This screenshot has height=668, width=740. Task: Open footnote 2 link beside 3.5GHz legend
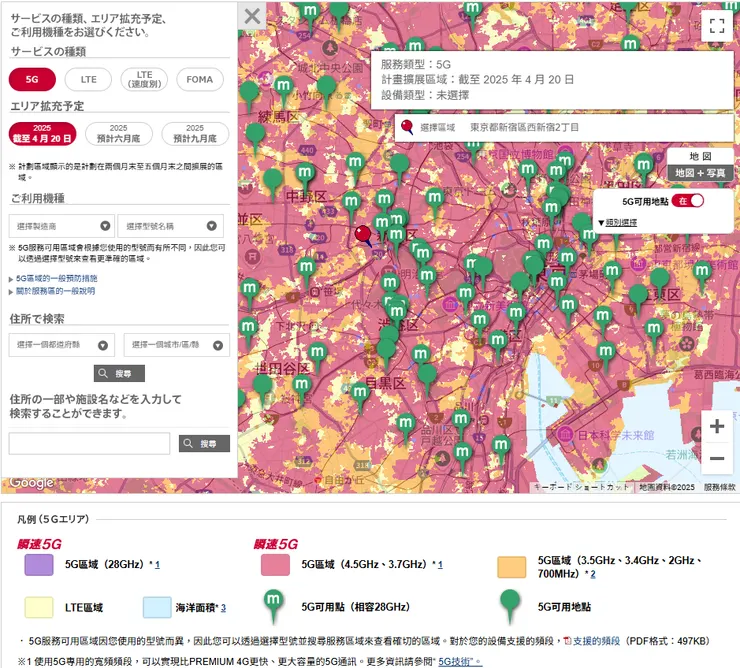click(593, 574)
